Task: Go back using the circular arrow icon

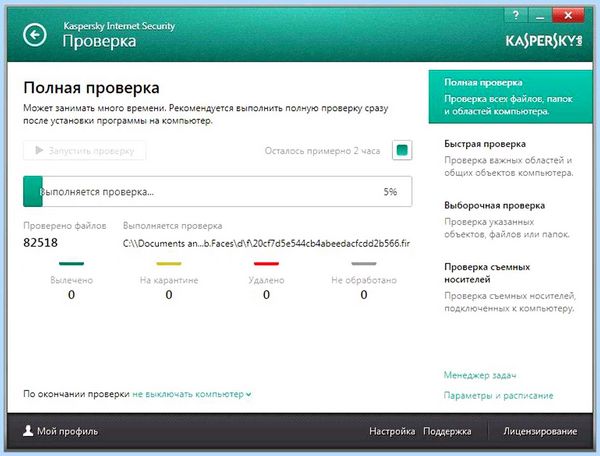Action: click(34, 35)
